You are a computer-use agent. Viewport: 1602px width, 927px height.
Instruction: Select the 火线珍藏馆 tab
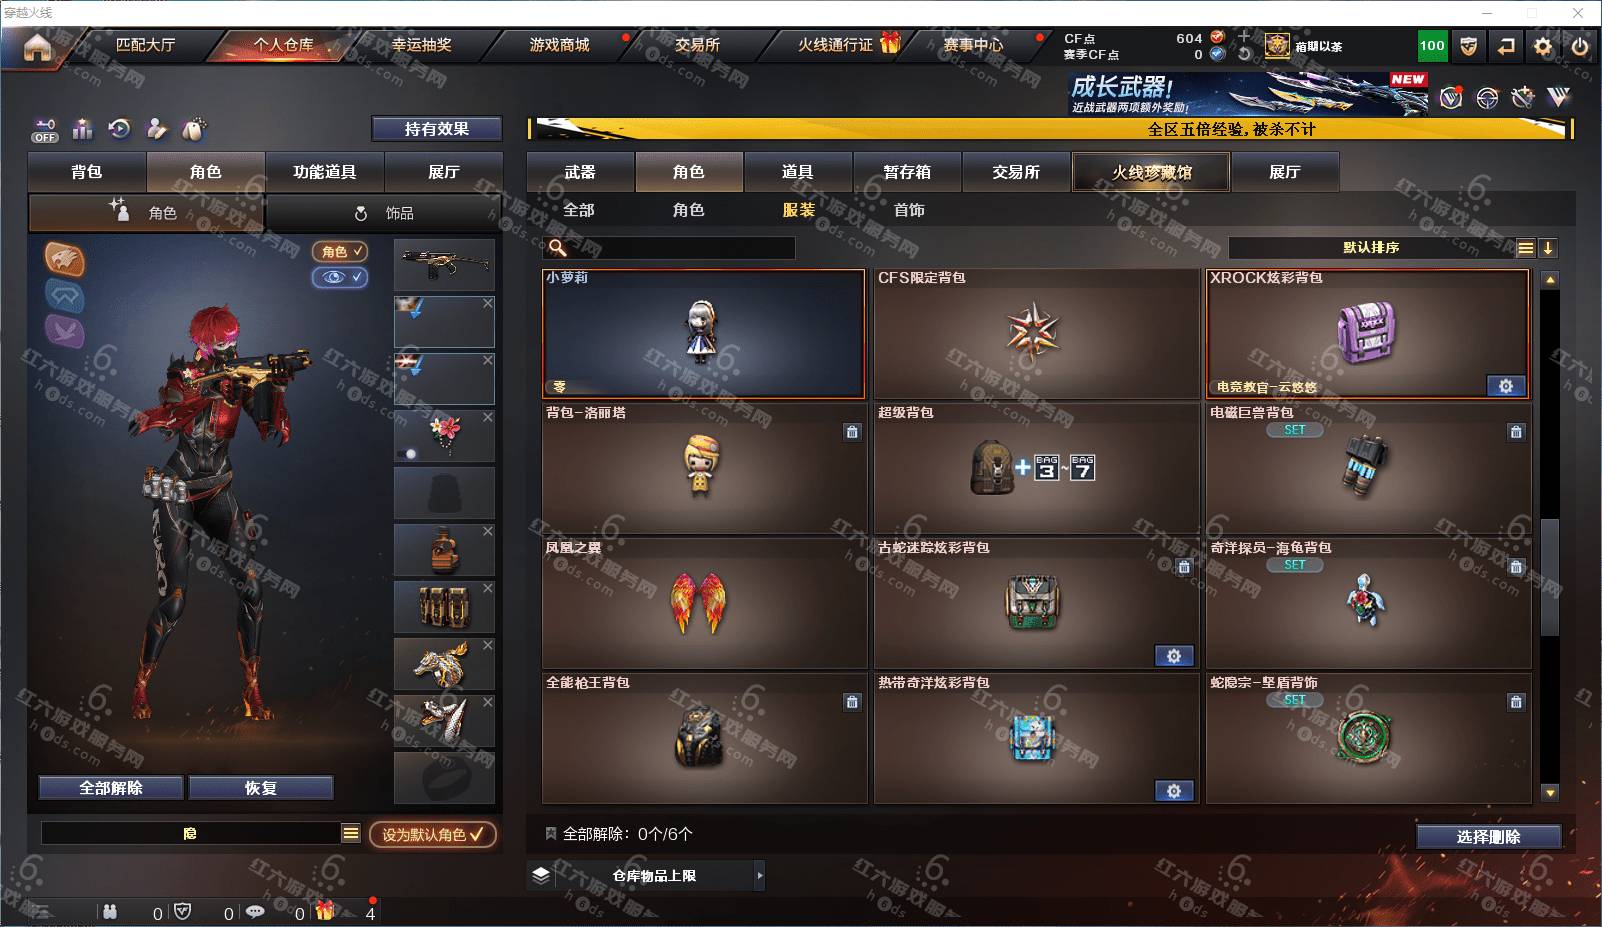coord(1151,172)
